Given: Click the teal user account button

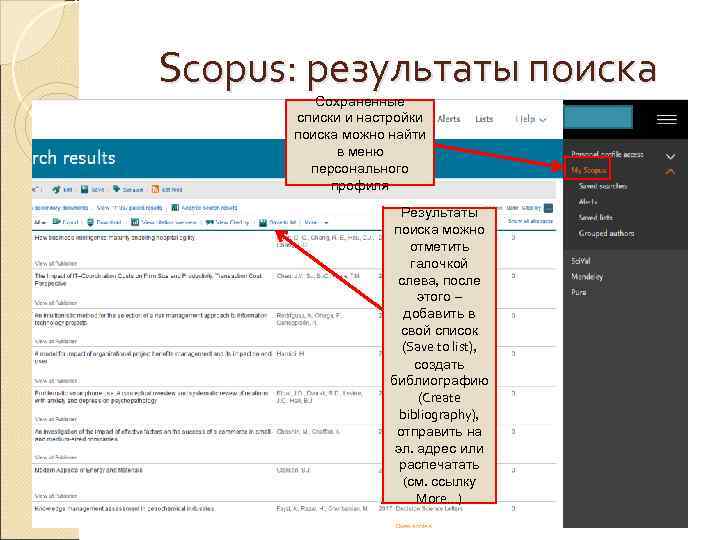Looking at the screenshot, I should [598, 118].
